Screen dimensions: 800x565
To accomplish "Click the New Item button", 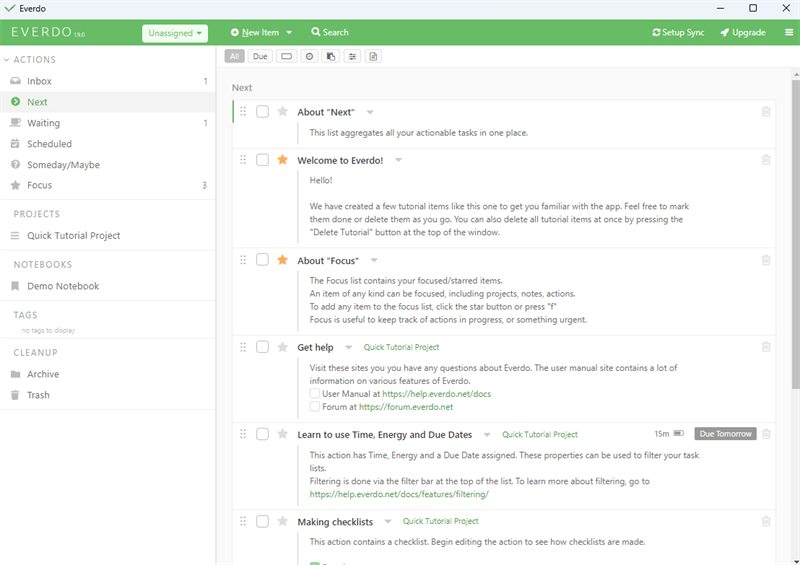I will pos(255,32).
